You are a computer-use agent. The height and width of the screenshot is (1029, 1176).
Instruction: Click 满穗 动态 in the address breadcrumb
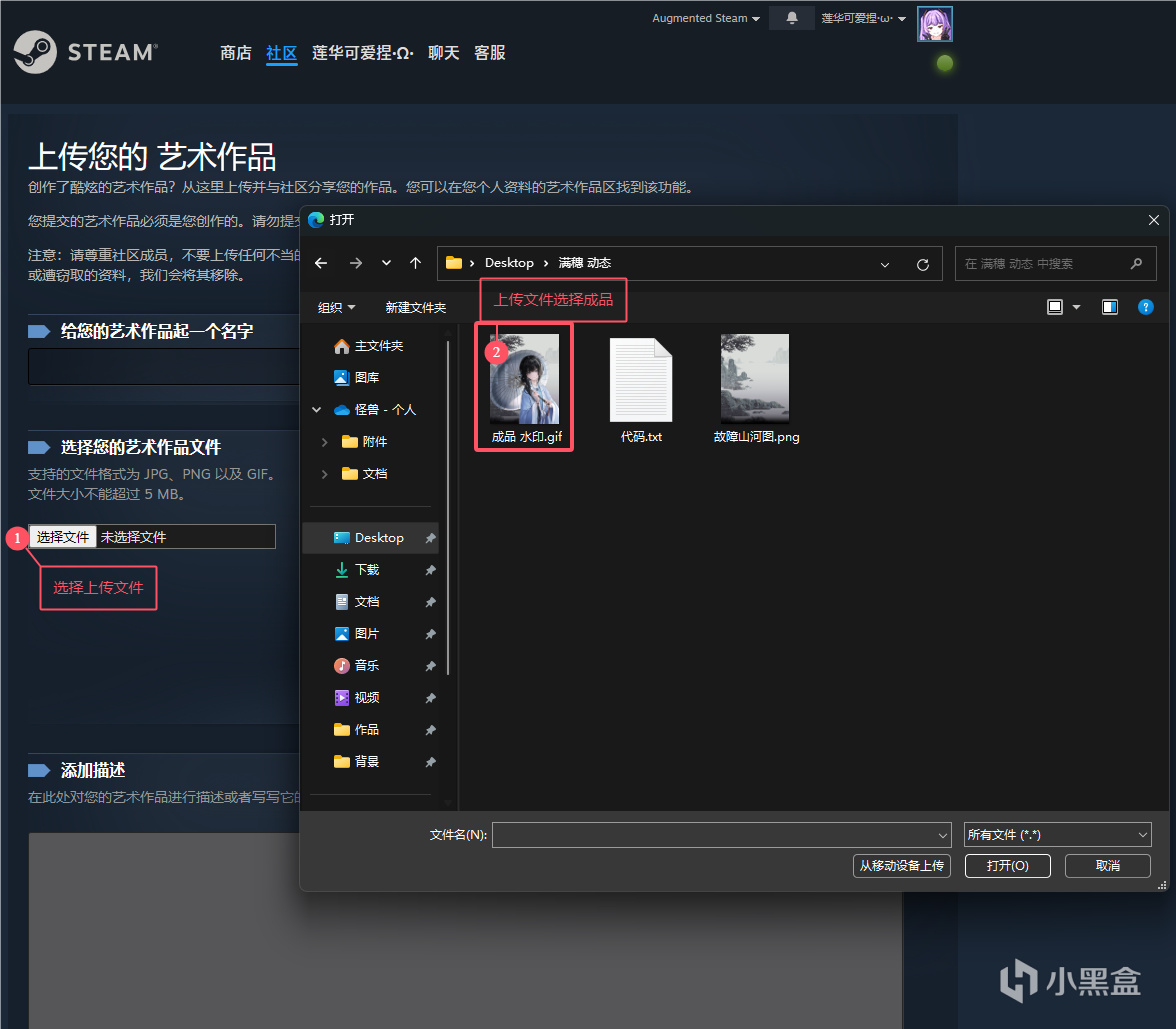click(x=585, y=263)
